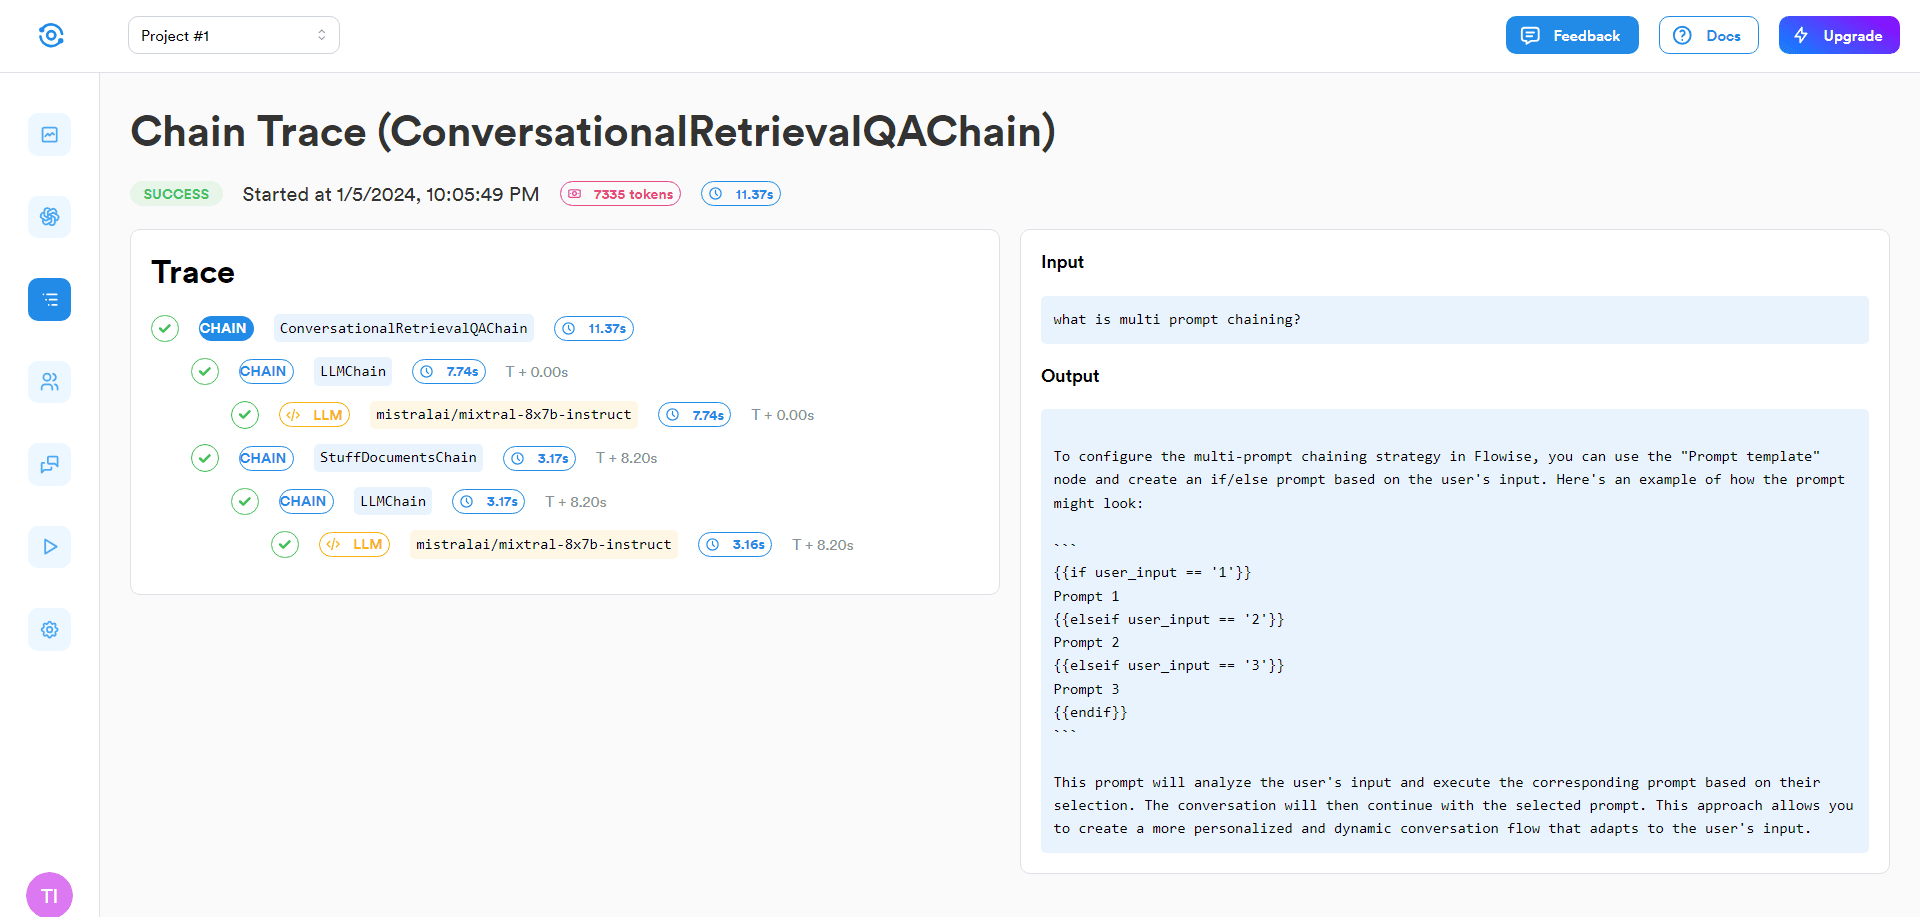Click the 11.37s duration badge
1920x917 pixels.
[x=740, y=193]
